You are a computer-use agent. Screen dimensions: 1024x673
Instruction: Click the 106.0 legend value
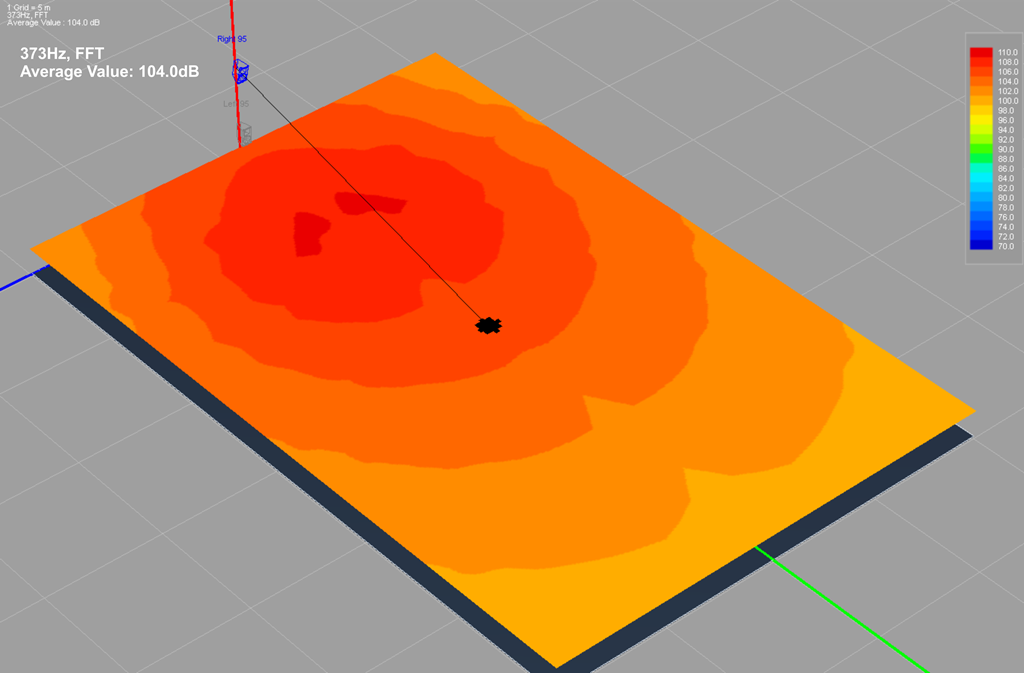1007,72
